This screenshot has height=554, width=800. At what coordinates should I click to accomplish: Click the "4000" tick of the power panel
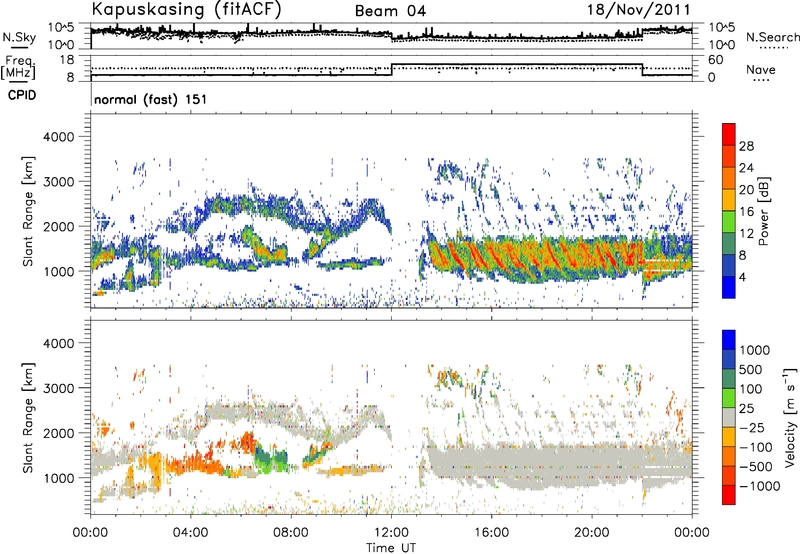tap(58, 137)
